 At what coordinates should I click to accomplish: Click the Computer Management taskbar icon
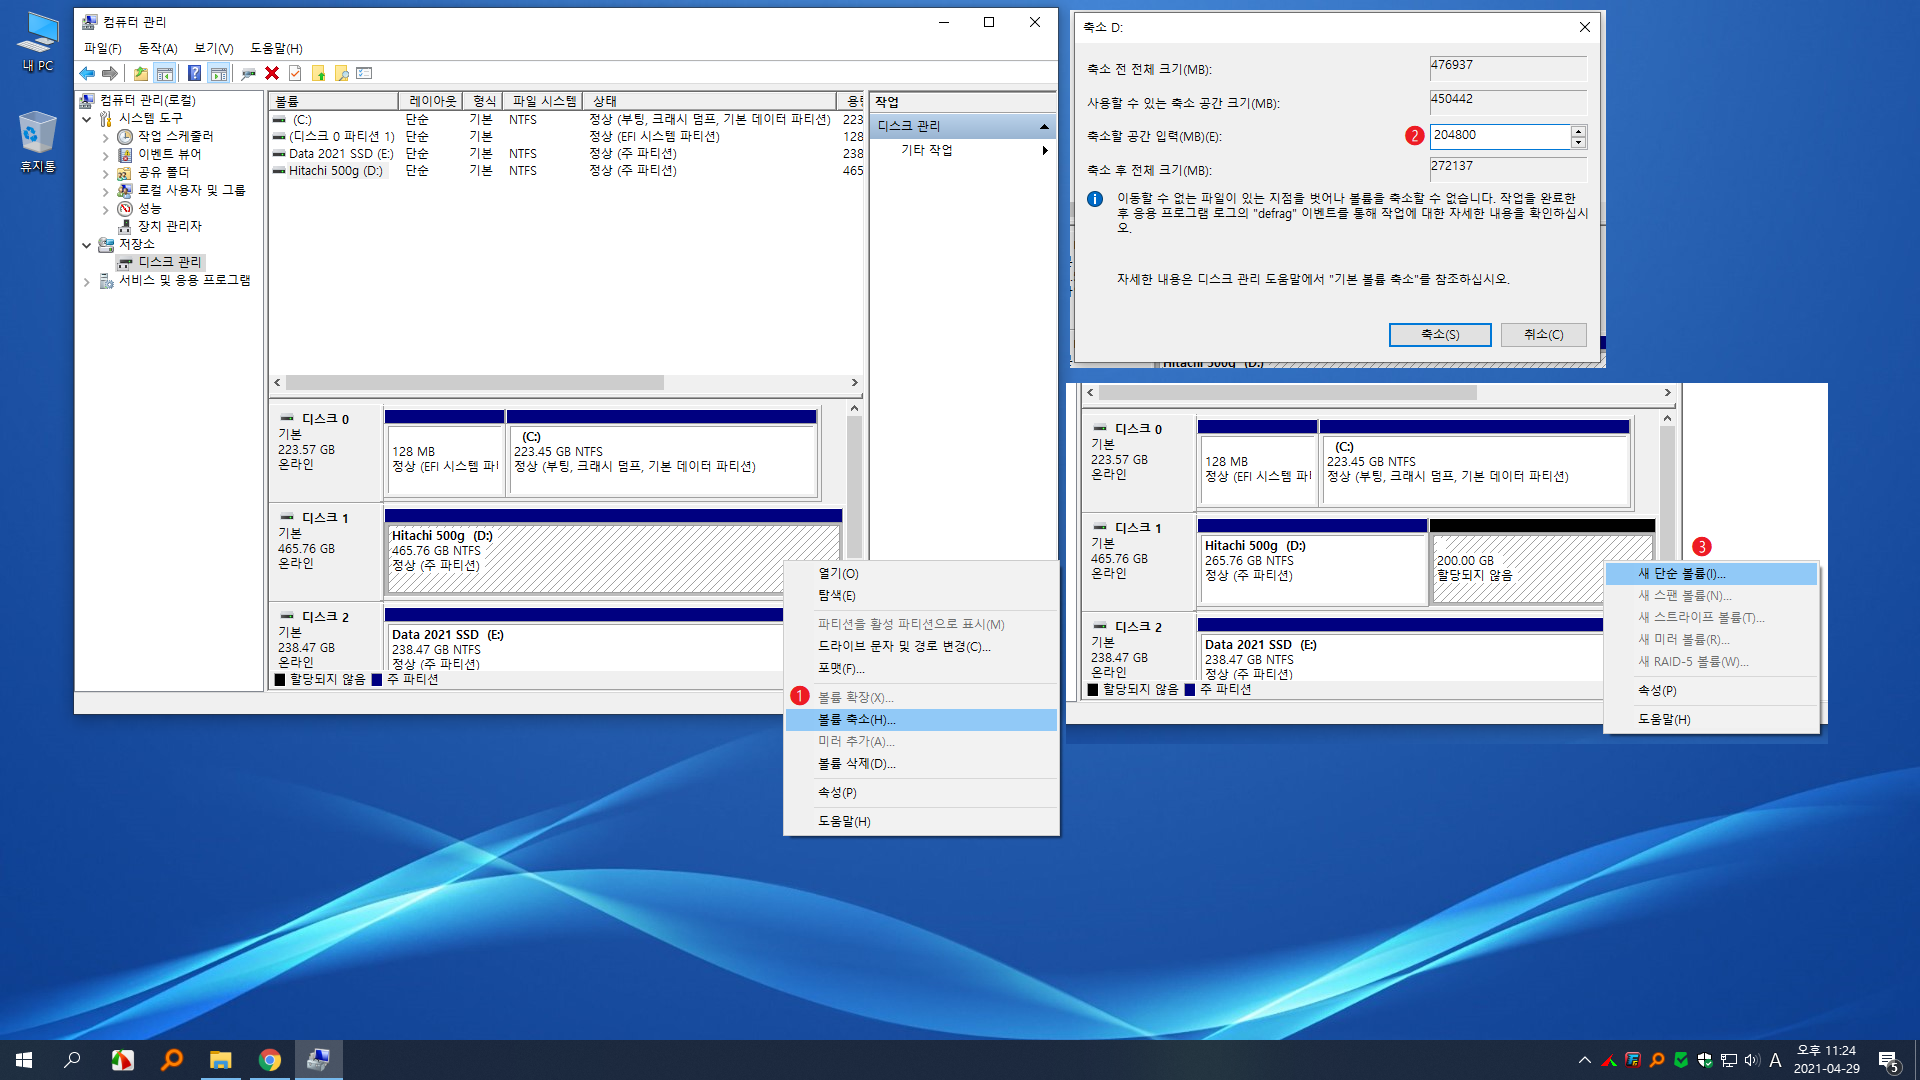tap(318, 1060)
